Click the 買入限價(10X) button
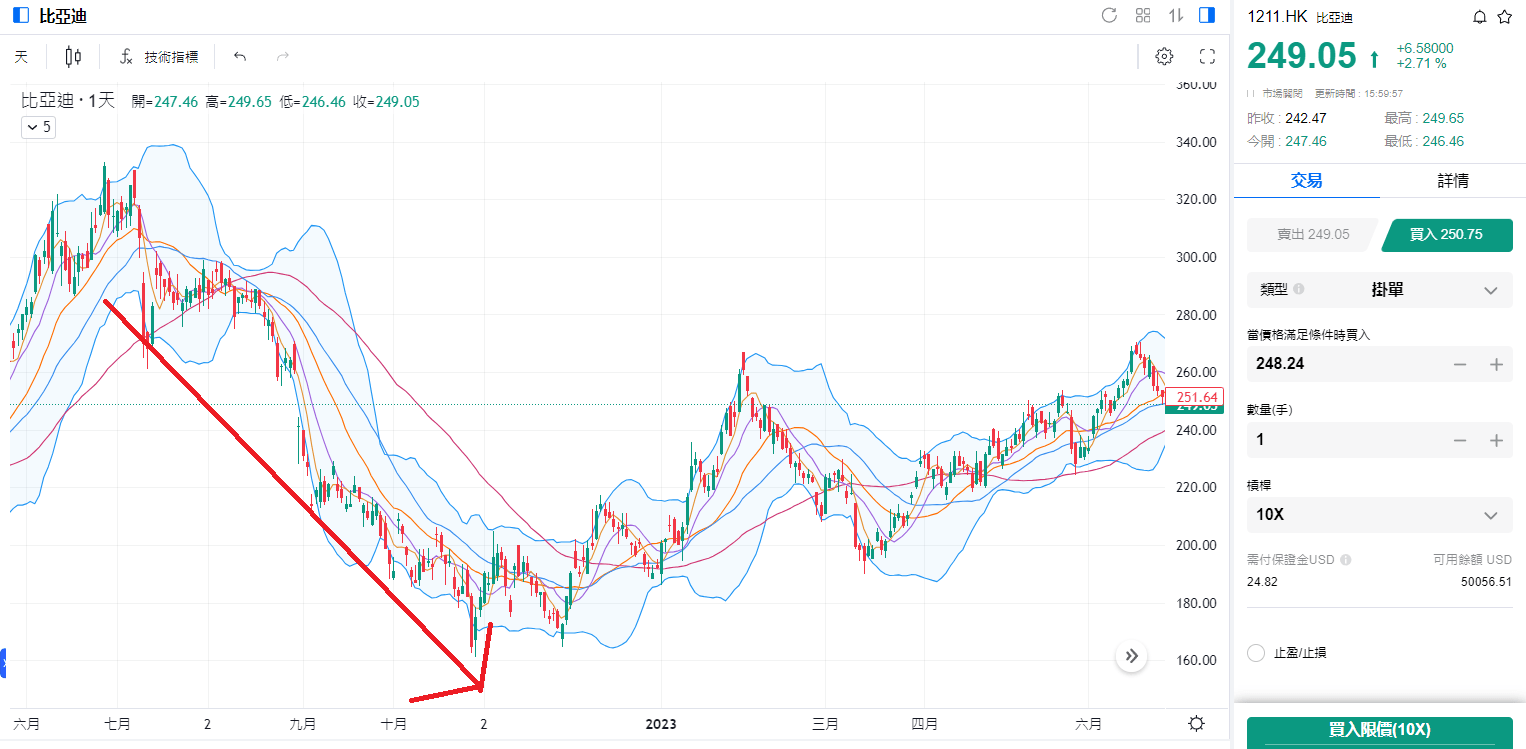The width and height of the screenshot is (1526, 749). 1379,731
